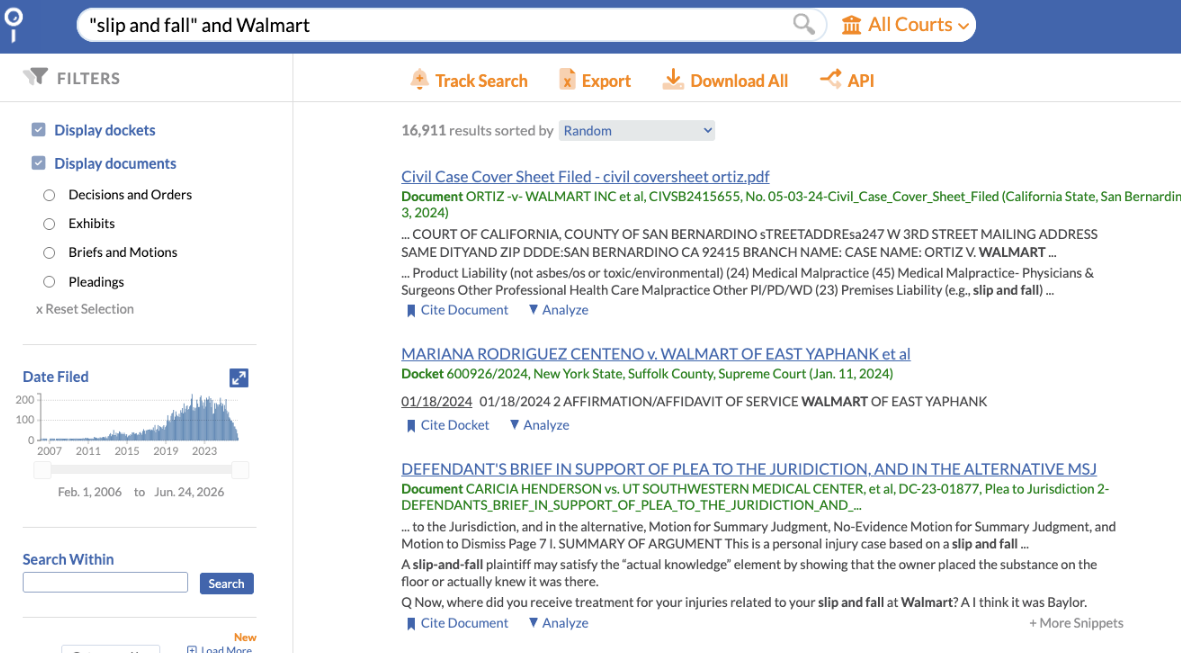Screen dimensions: 1181x653
Task: Click Track Search toolbar label
Action: click(x=481, y=81)
